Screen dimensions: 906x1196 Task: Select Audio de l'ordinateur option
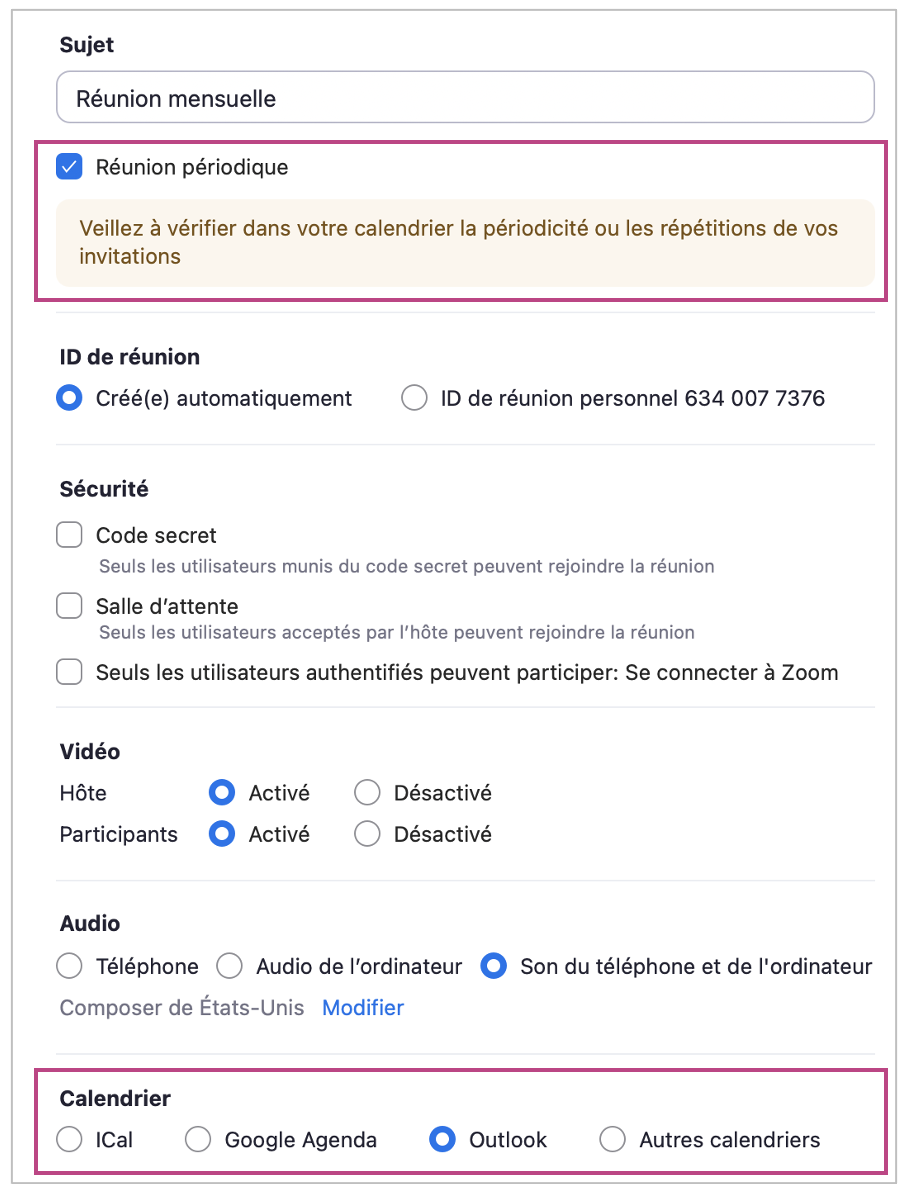point(230,966)
